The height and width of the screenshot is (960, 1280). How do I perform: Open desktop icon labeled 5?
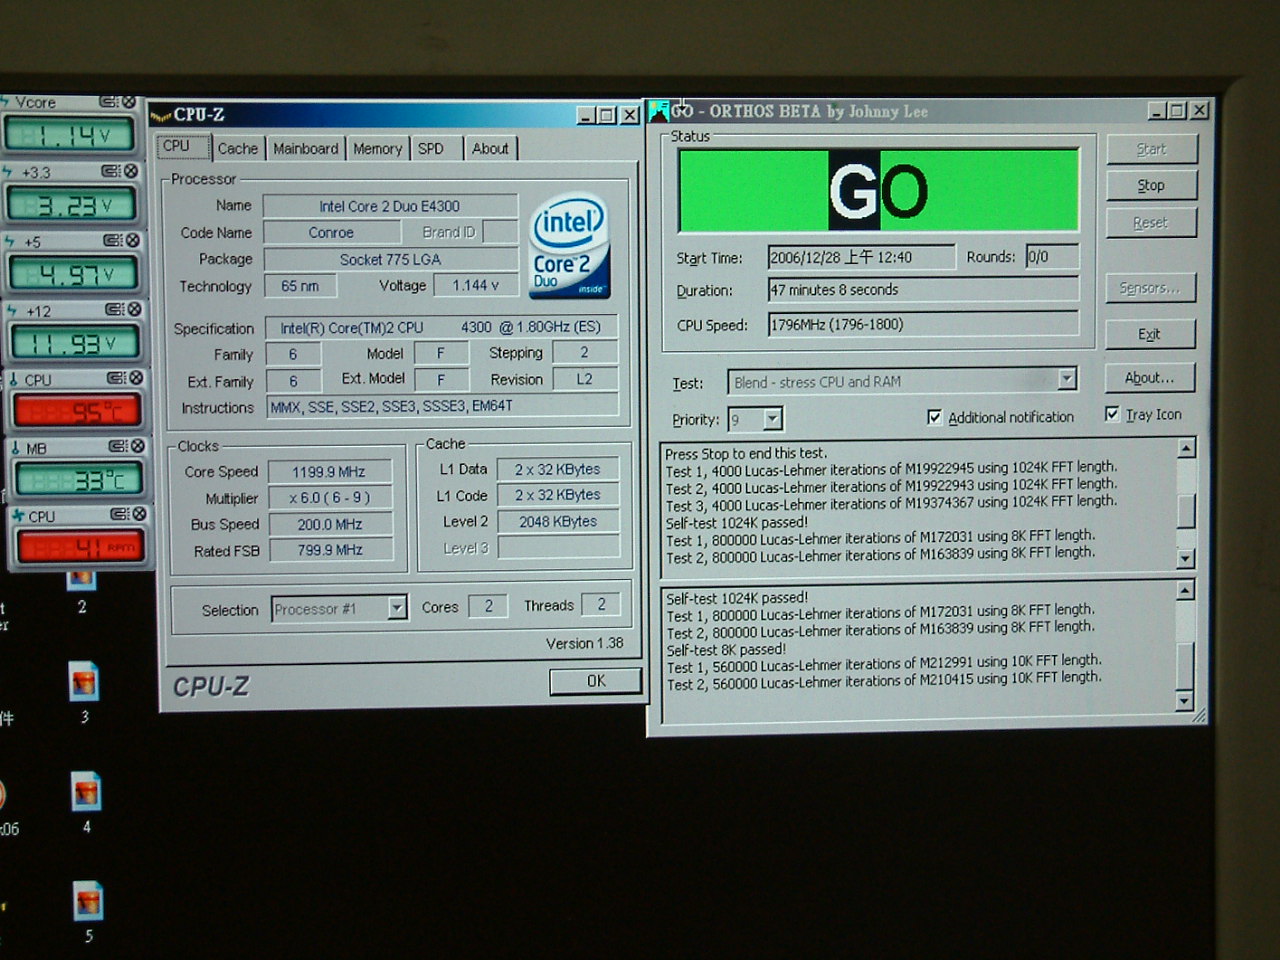[x=88, y=902]
